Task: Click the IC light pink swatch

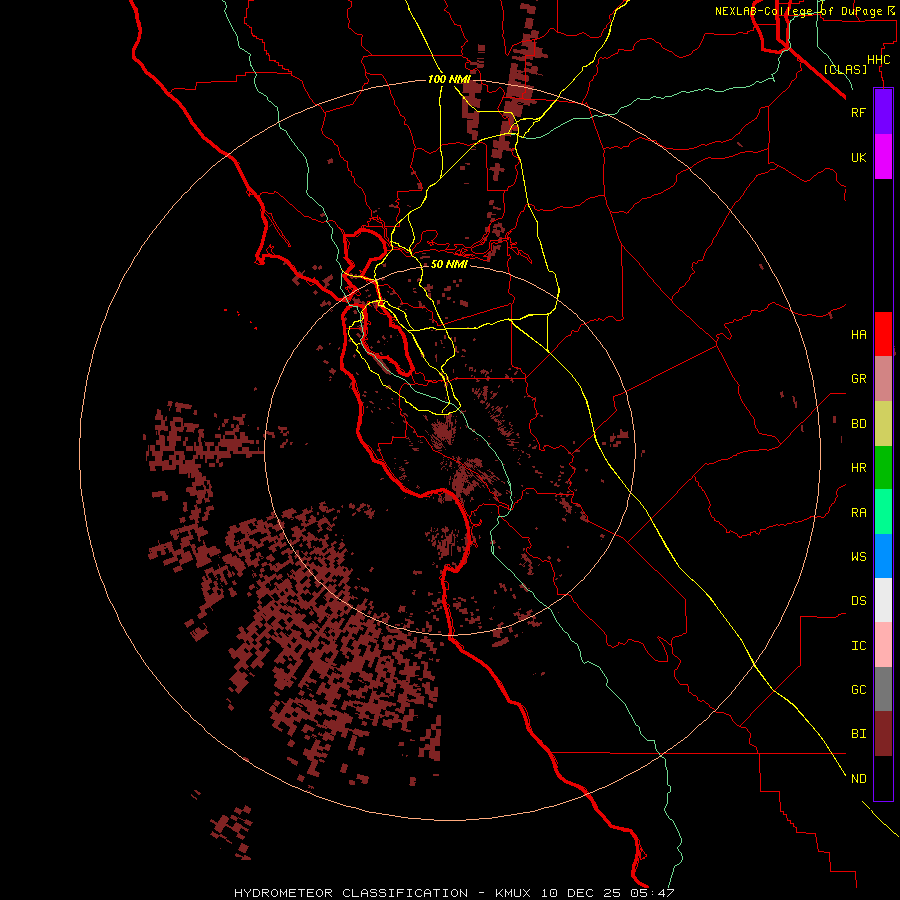Action: point(883,645)
